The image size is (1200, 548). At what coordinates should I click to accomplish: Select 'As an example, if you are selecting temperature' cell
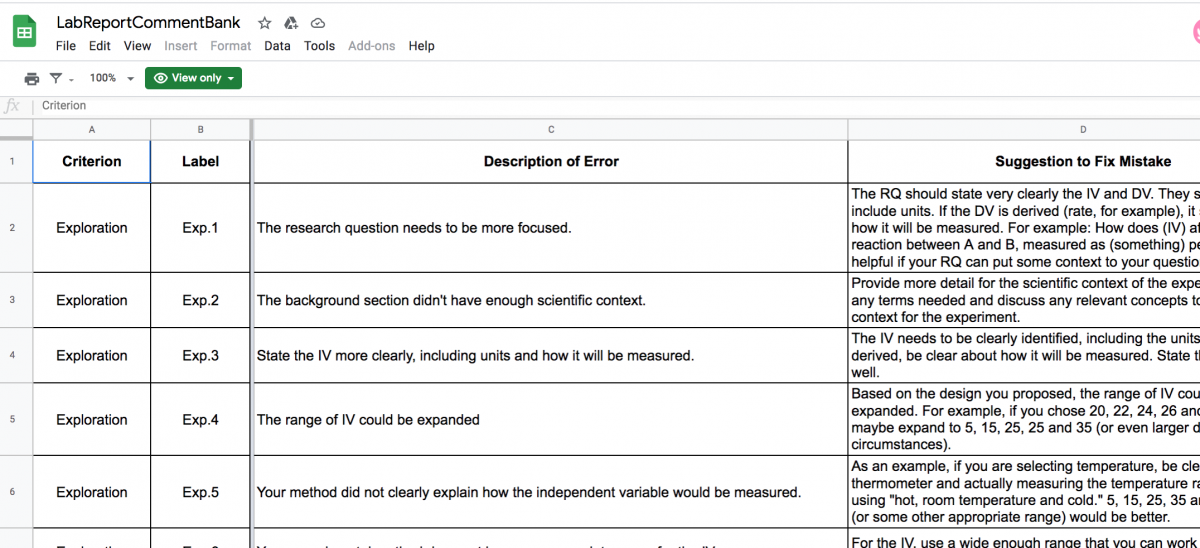1024,492
